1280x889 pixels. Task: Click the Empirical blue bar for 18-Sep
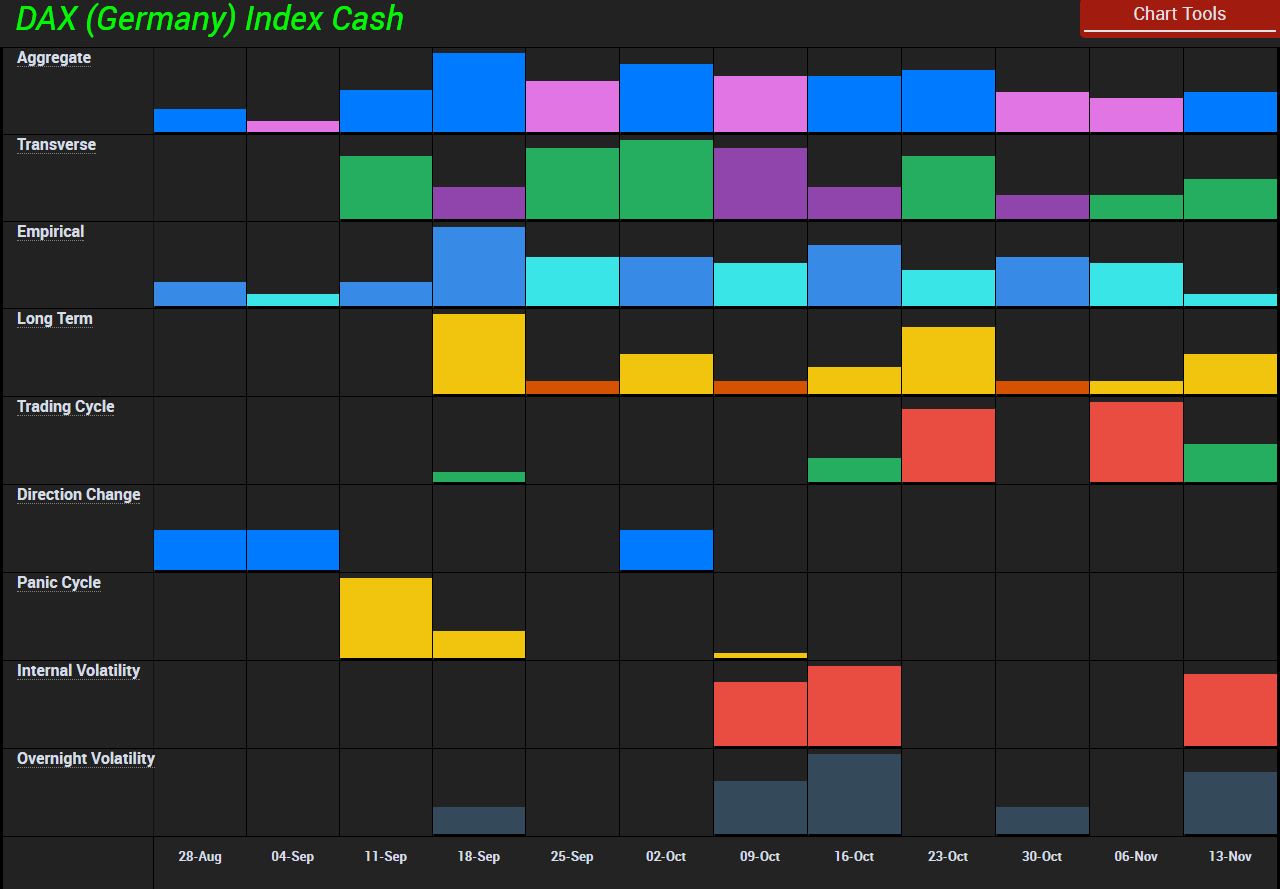point(479,266)
